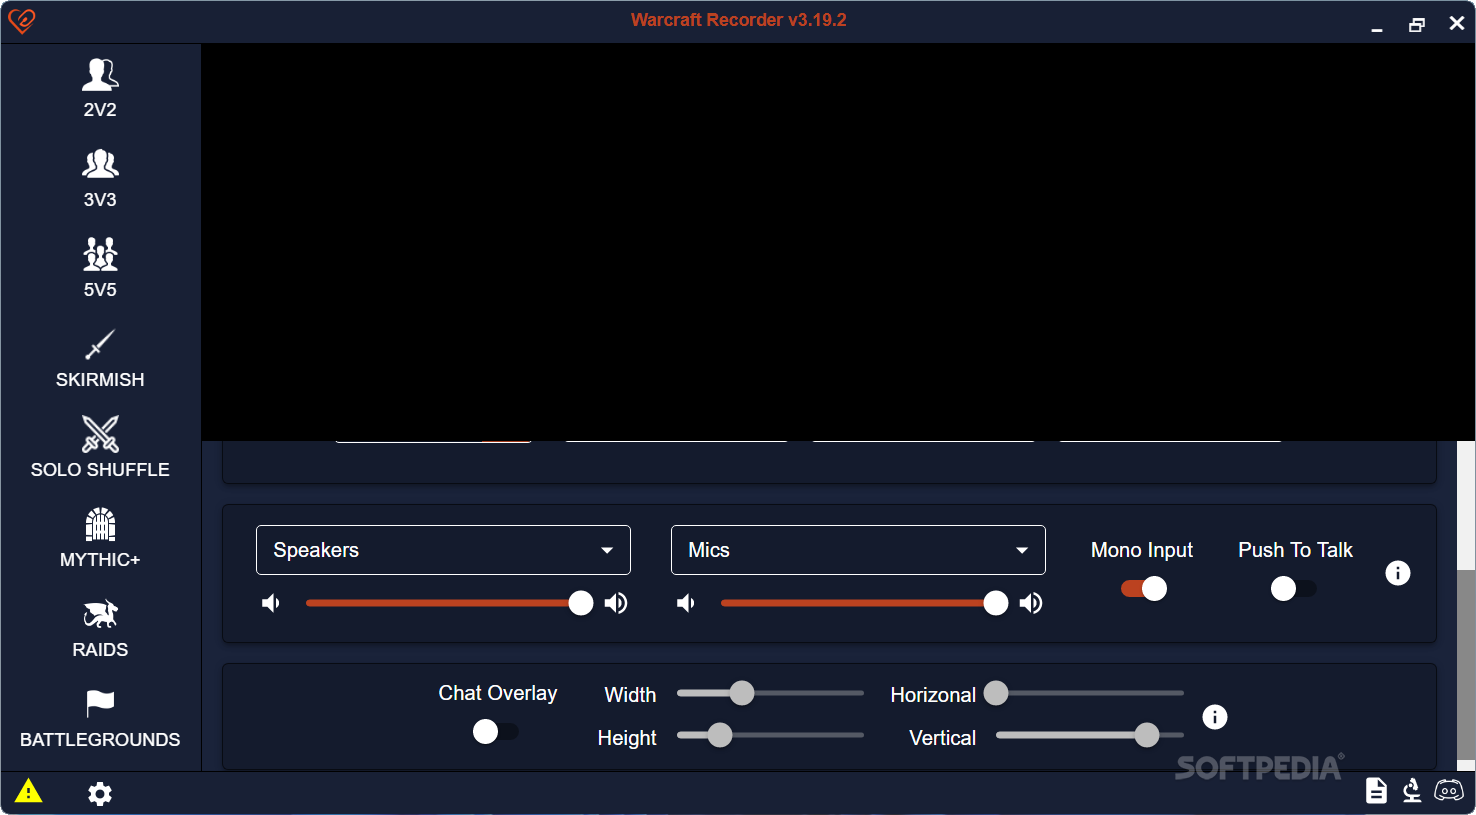
Task: Click the yellow warning status icon
Action: point(29,792)
